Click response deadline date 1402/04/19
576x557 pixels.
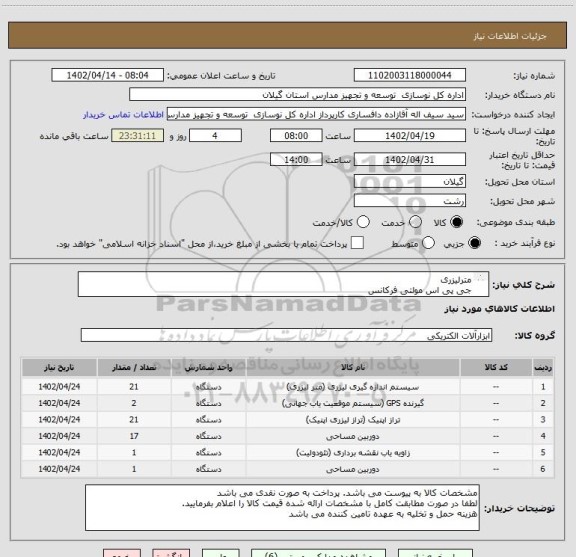pos(410,136)
